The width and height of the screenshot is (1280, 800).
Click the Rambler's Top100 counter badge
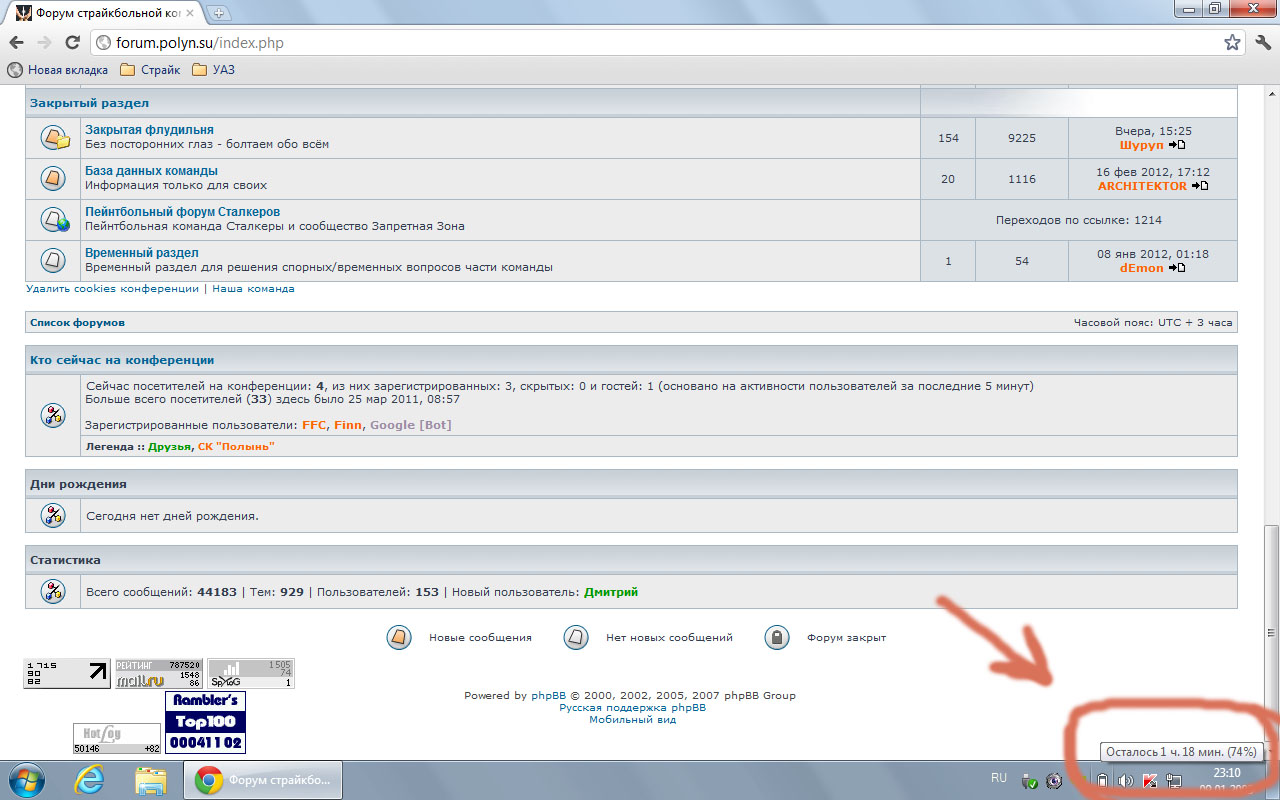(205, 722)
